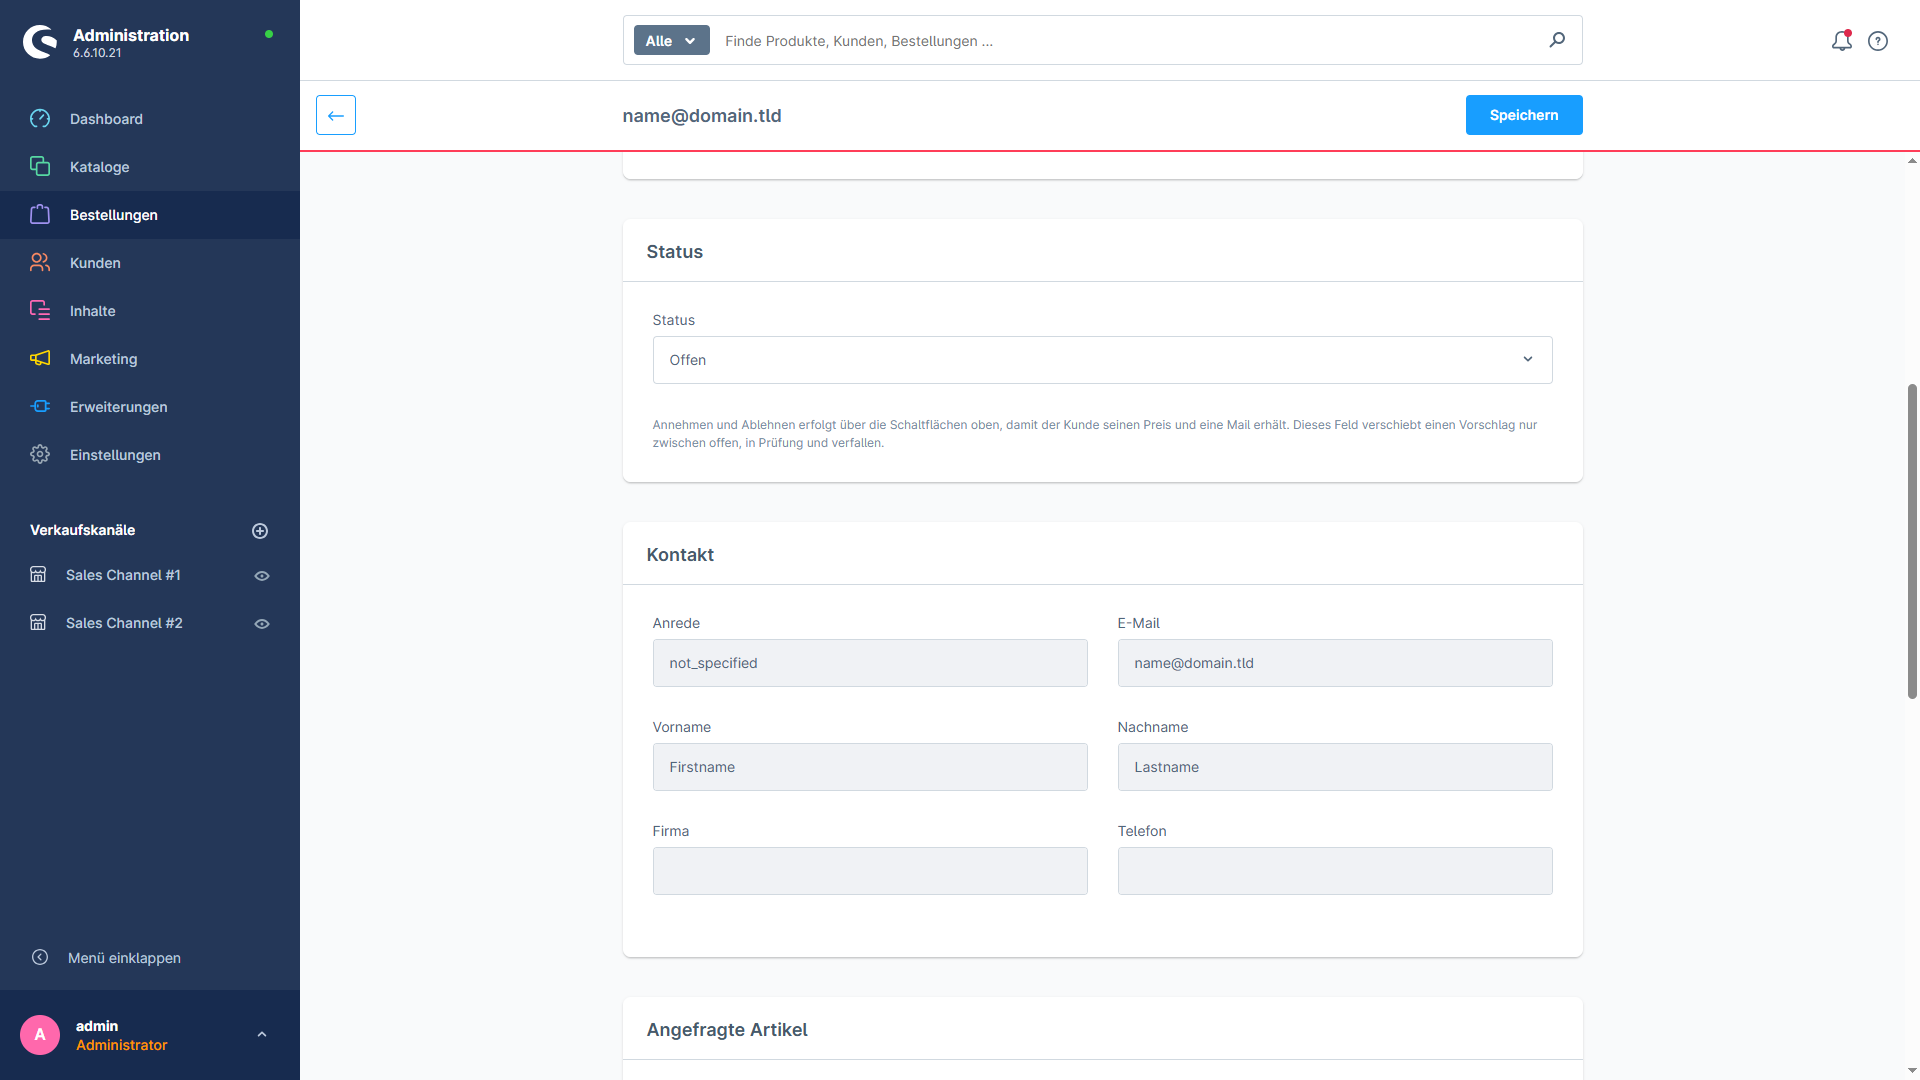Open the Einstellungen menu entry
The image size is (1920, 1080).
pos(150,455)
